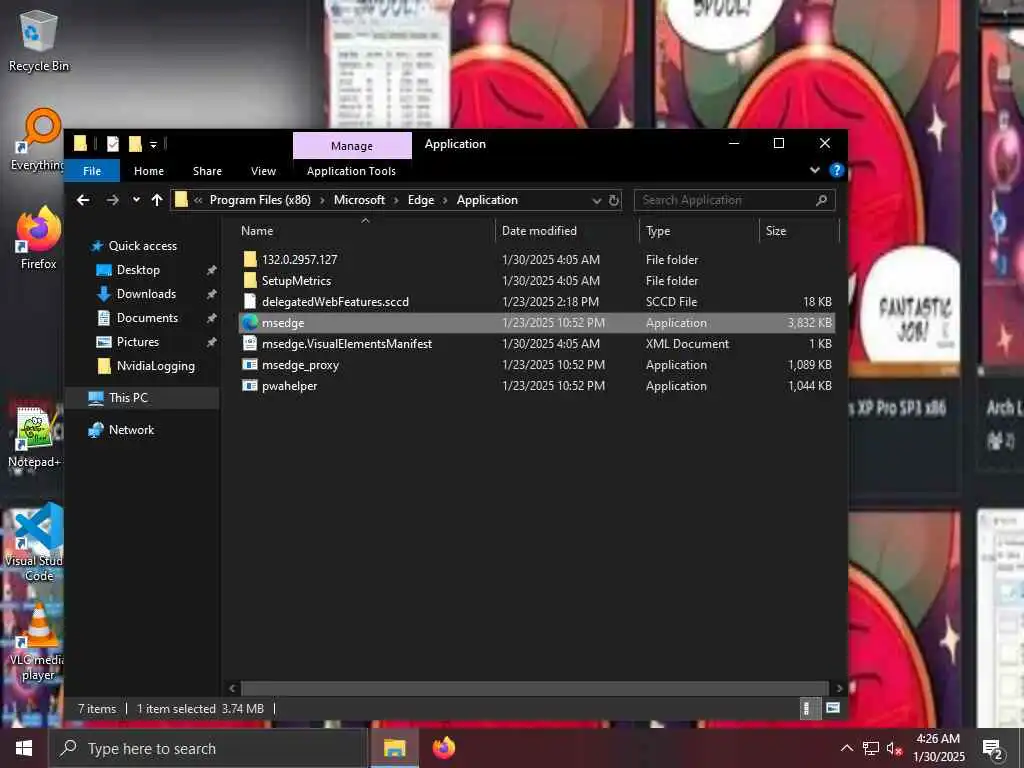The image size is (1024, 768).
Task: Click the Properties quick access toolbar icon
Action: click(113, 144)
